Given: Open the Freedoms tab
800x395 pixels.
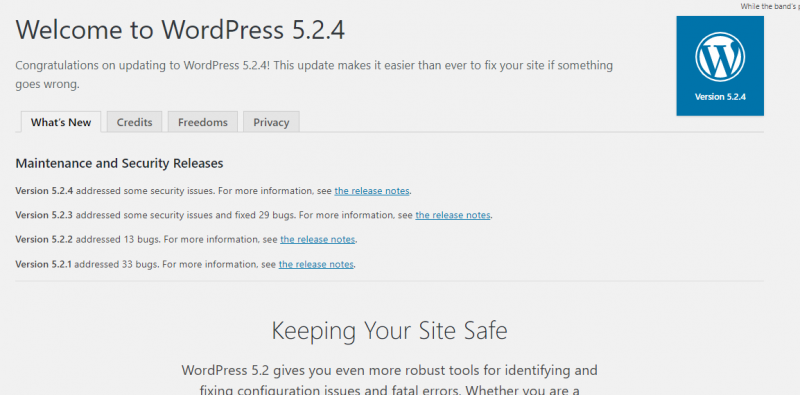Looking at the screenshot, I should pyautogui.click(x=203, y=122).
